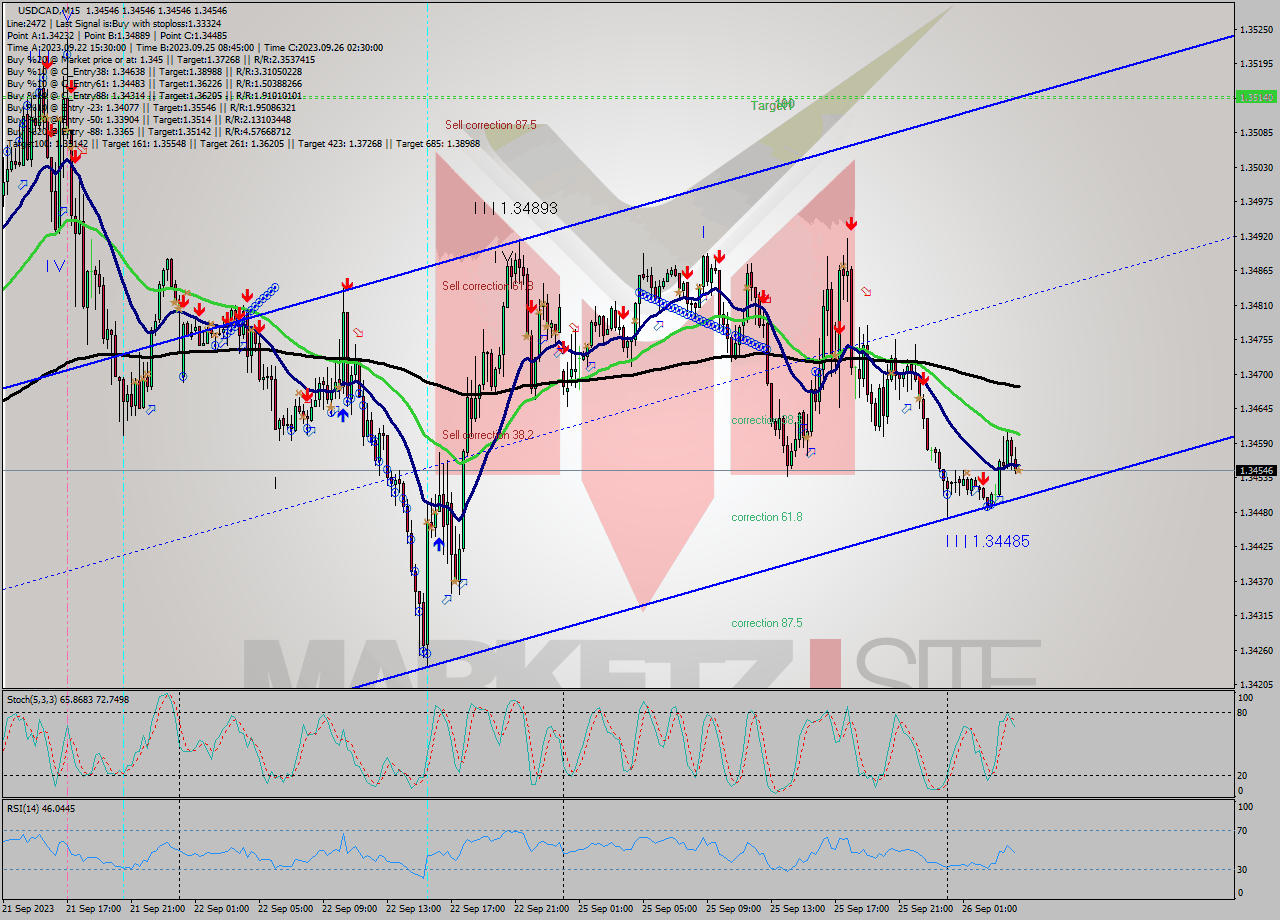1280x920 pixels.
Task: Click the 1.34260 price axis value
Action: tap(1255, 650)
